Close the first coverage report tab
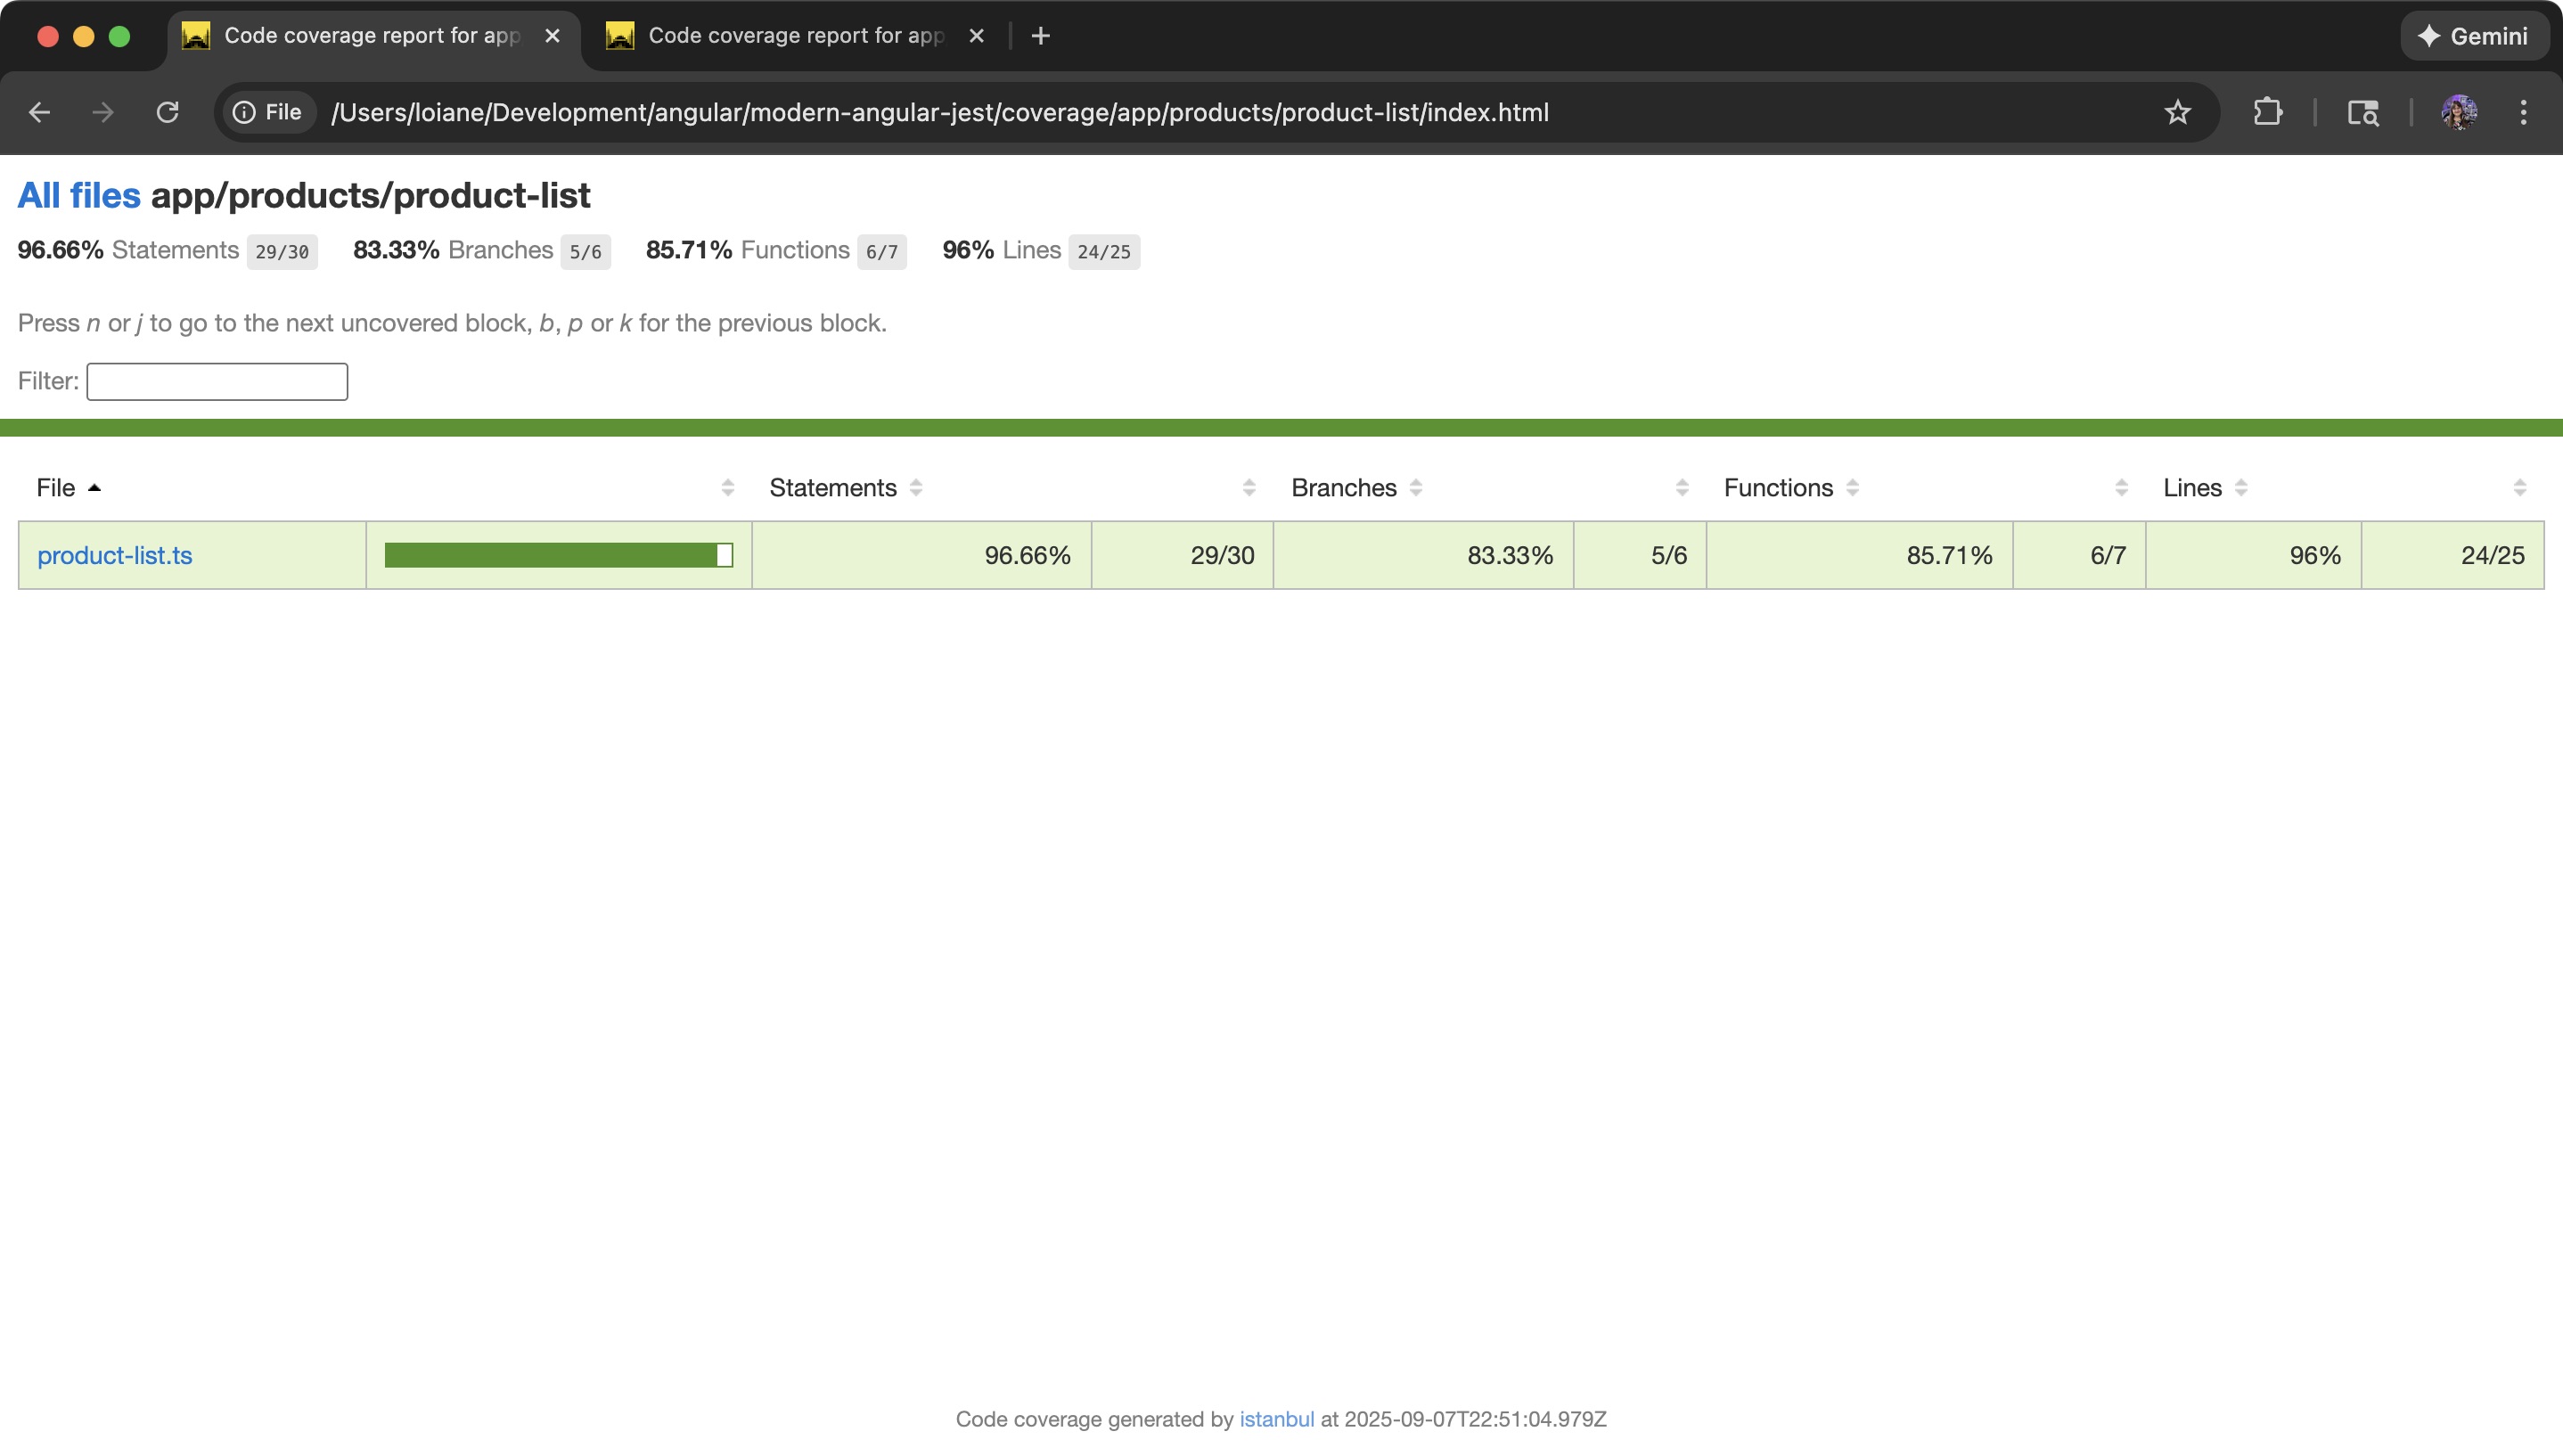The height and width of the screenshot is (1456, 2563). pyautogui.click(x=552, y=36)
